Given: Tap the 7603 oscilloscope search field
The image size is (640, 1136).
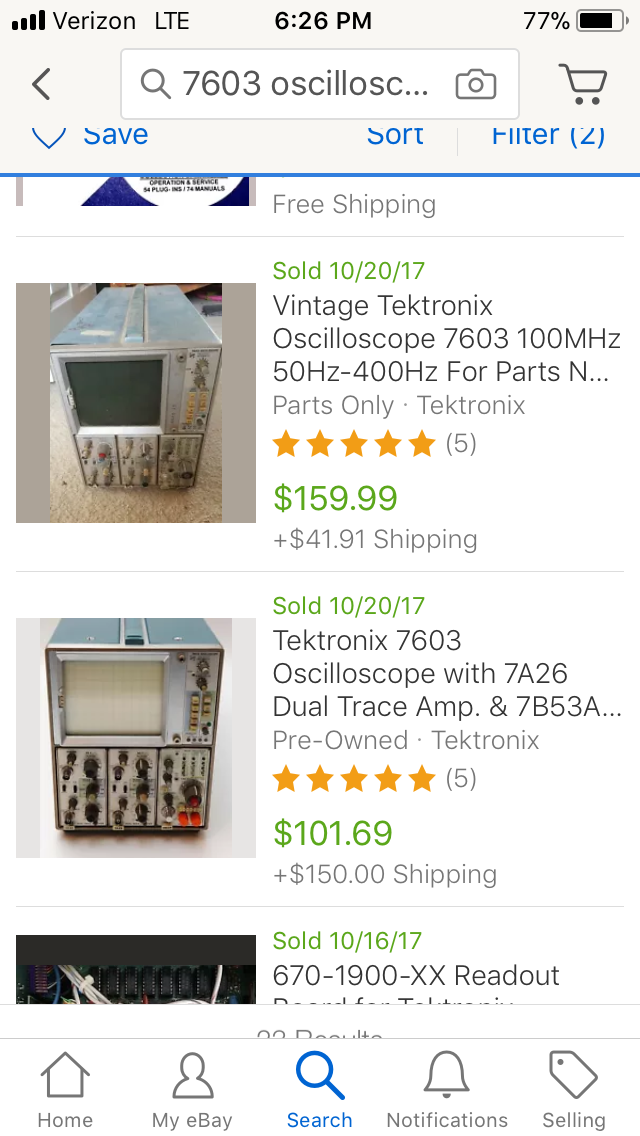Looking at the screenshot, I should [x=305, y=85].
